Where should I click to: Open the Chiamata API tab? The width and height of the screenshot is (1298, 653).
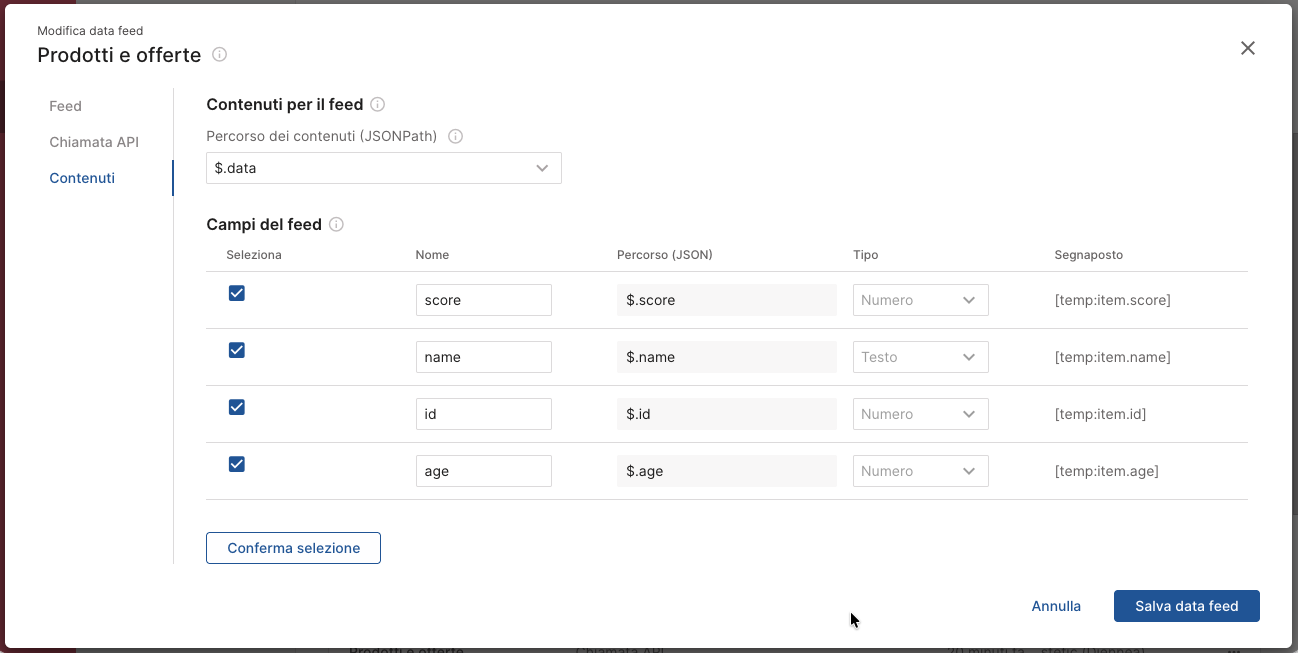click(x=94, y=142)
